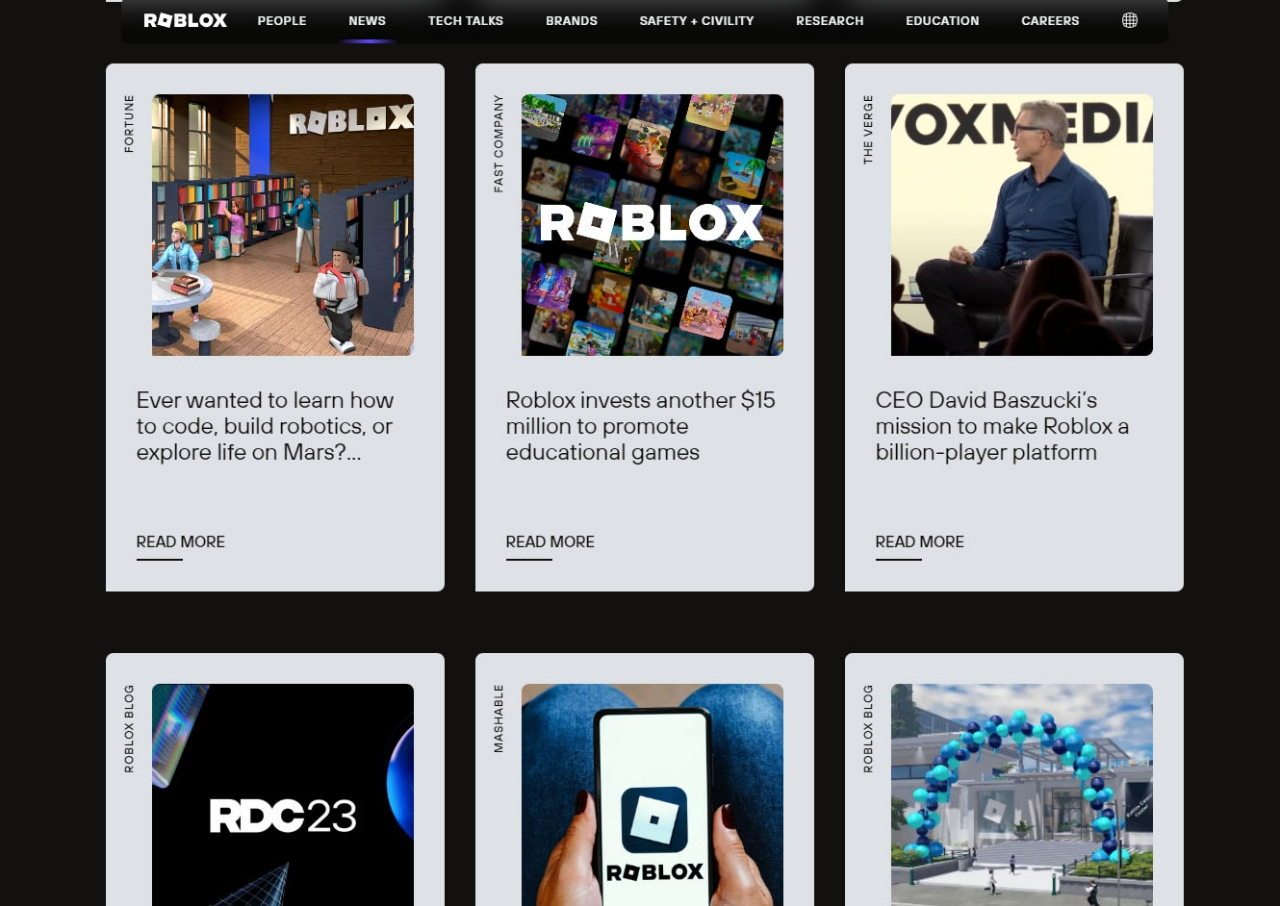Click the Fast Company source label

pos(498,143)
